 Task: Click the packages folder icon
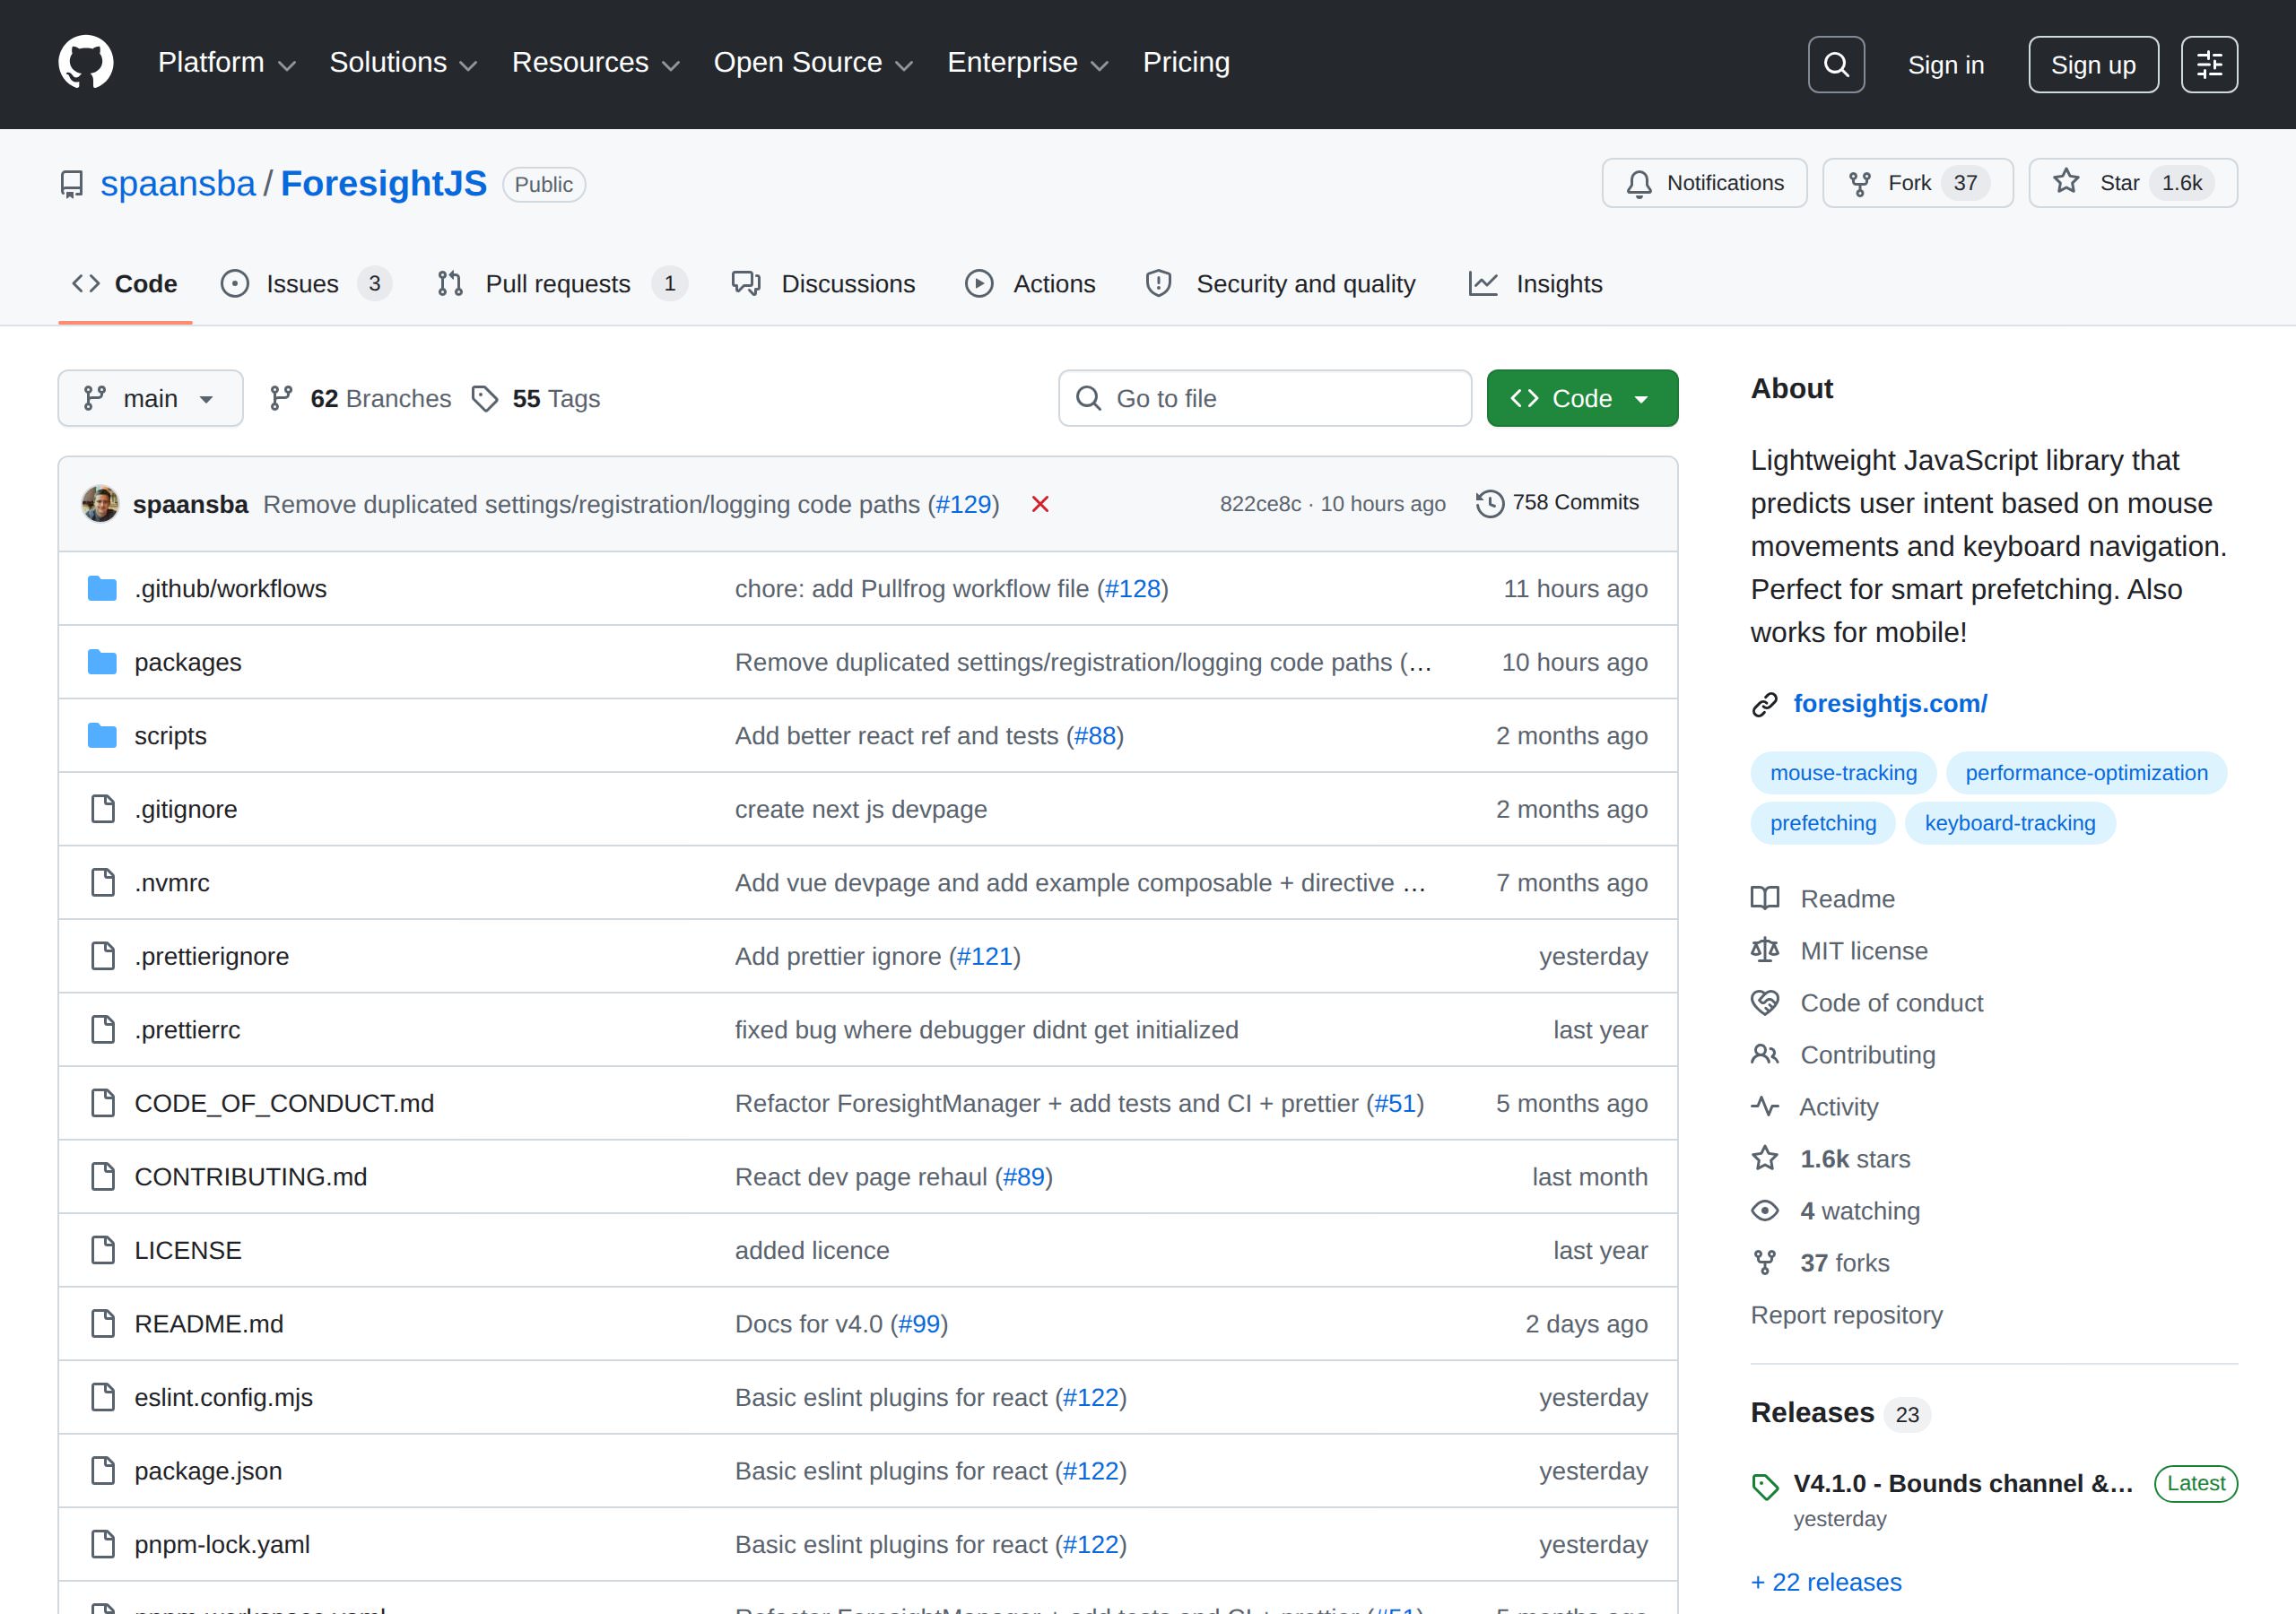pyautogui.click(x=102, y=662)
